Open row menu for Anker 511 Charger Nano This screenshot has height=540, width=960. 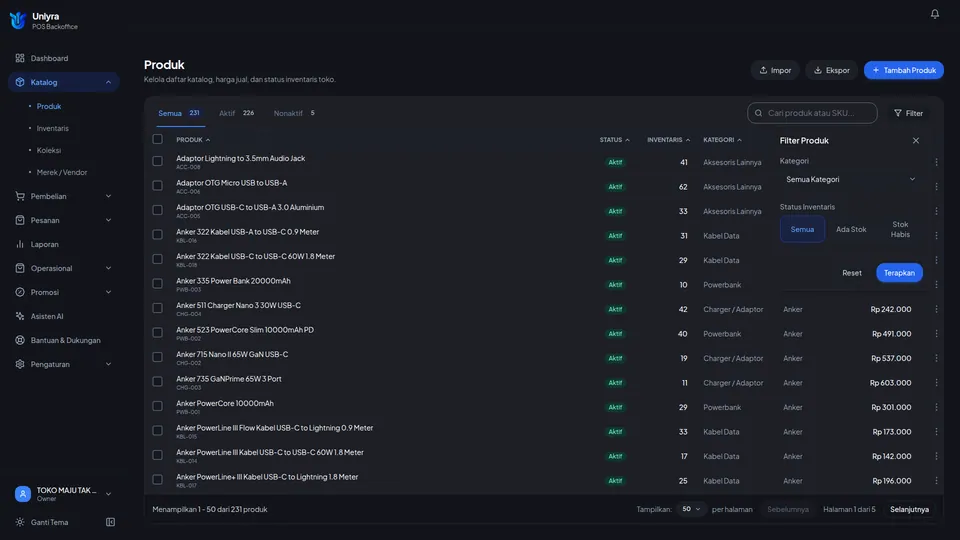[936, 309]
